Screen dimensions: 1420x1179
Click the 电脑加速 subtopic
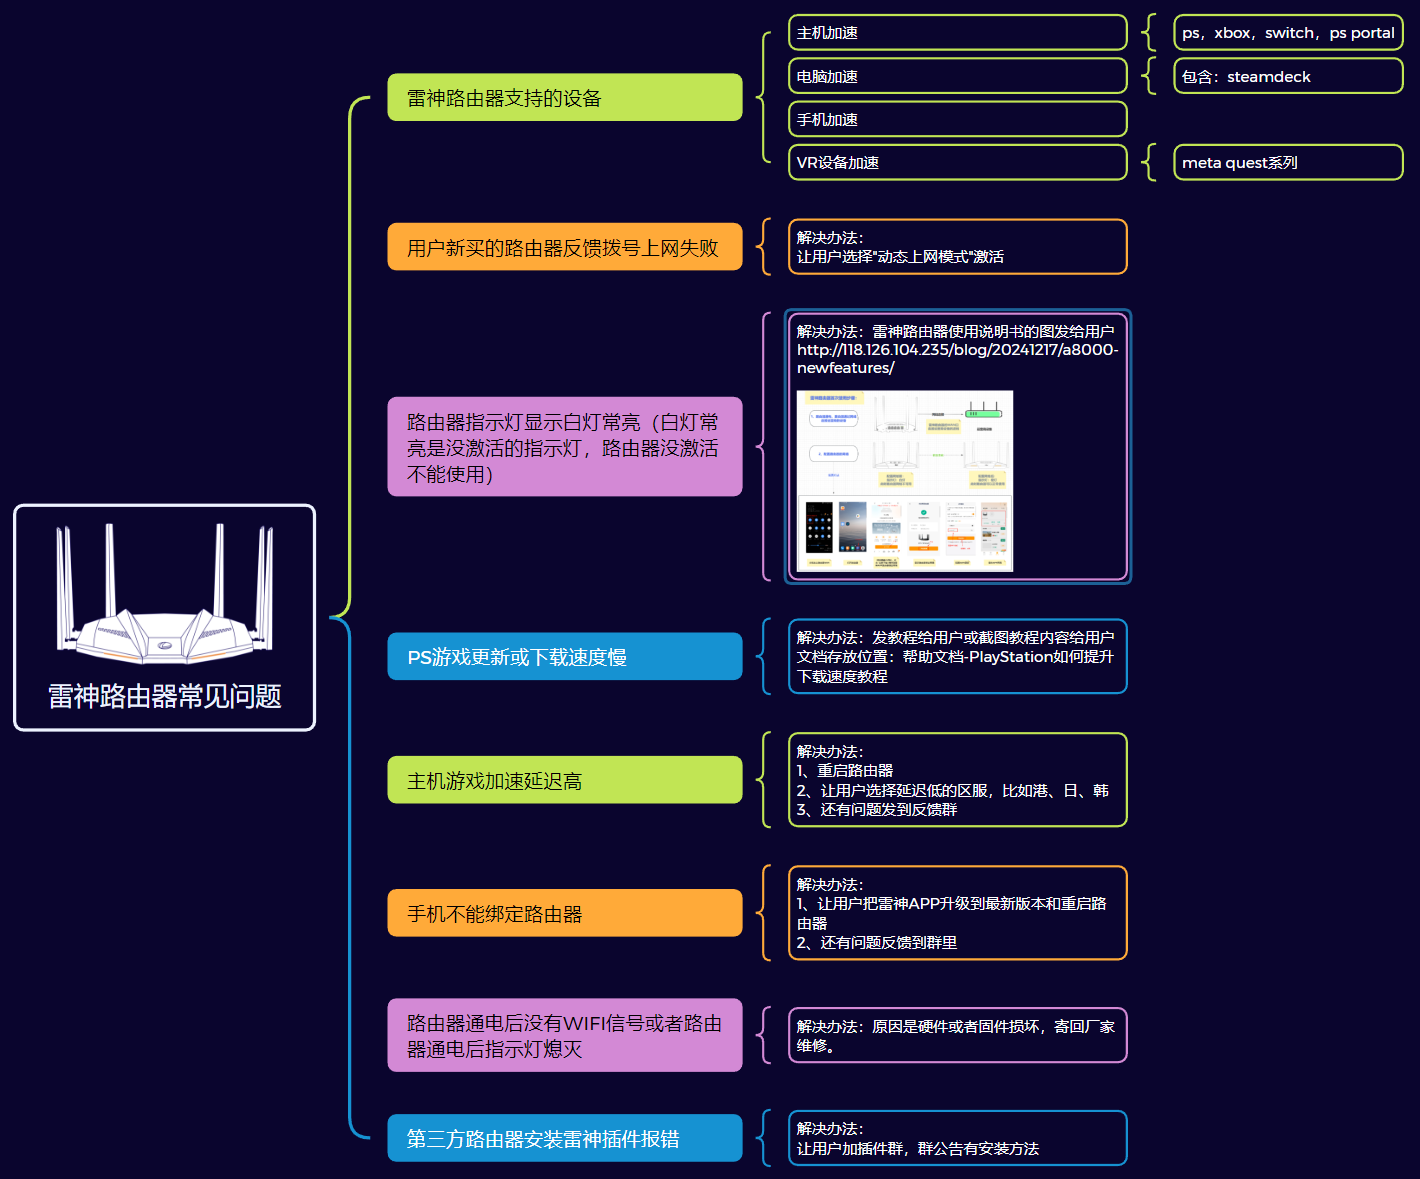click(958, 76)
